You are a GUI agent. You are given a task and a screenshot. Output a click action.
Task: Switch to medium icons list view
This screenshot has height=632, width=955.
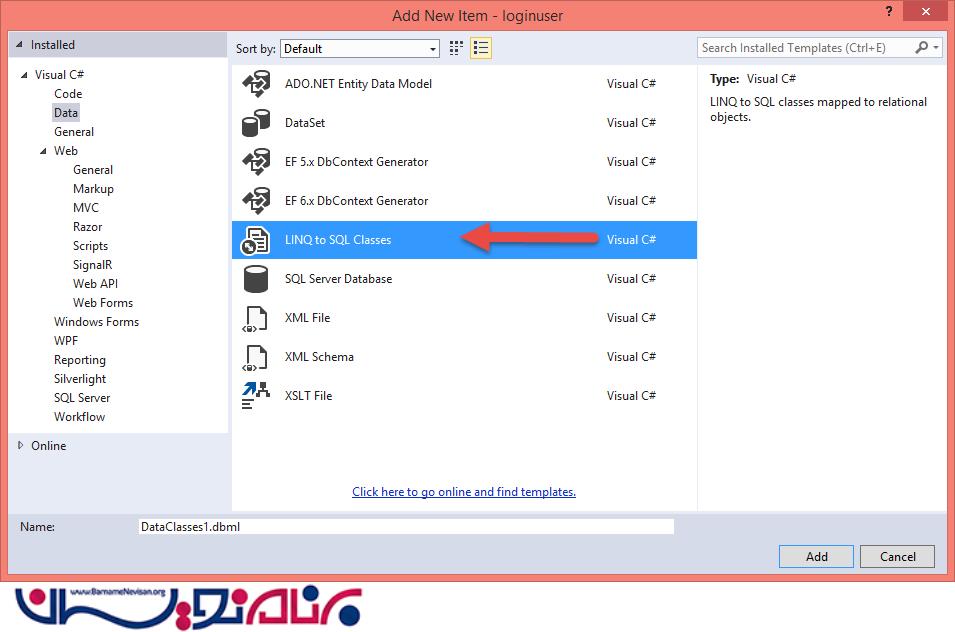point(481,48)
